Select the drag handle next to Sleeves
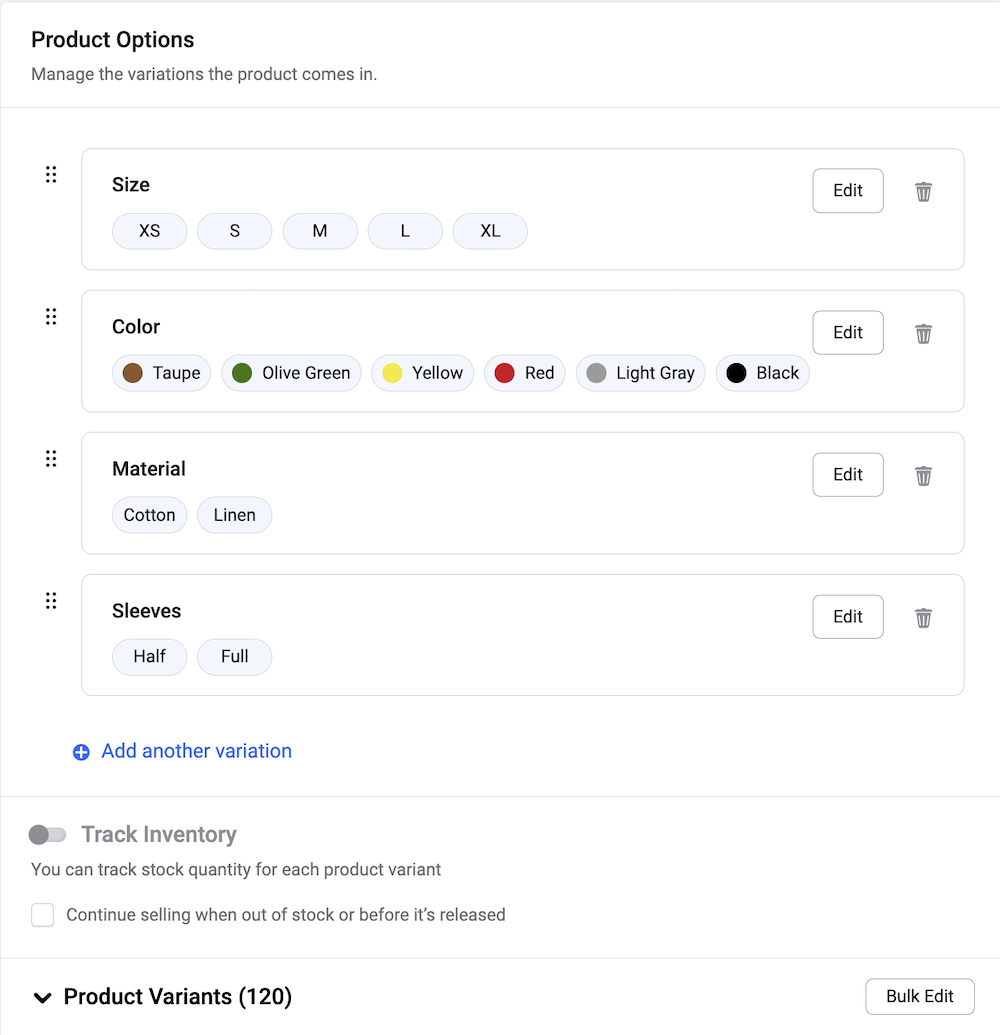This screenshot has height=1035, width=1000. [51, 601]
